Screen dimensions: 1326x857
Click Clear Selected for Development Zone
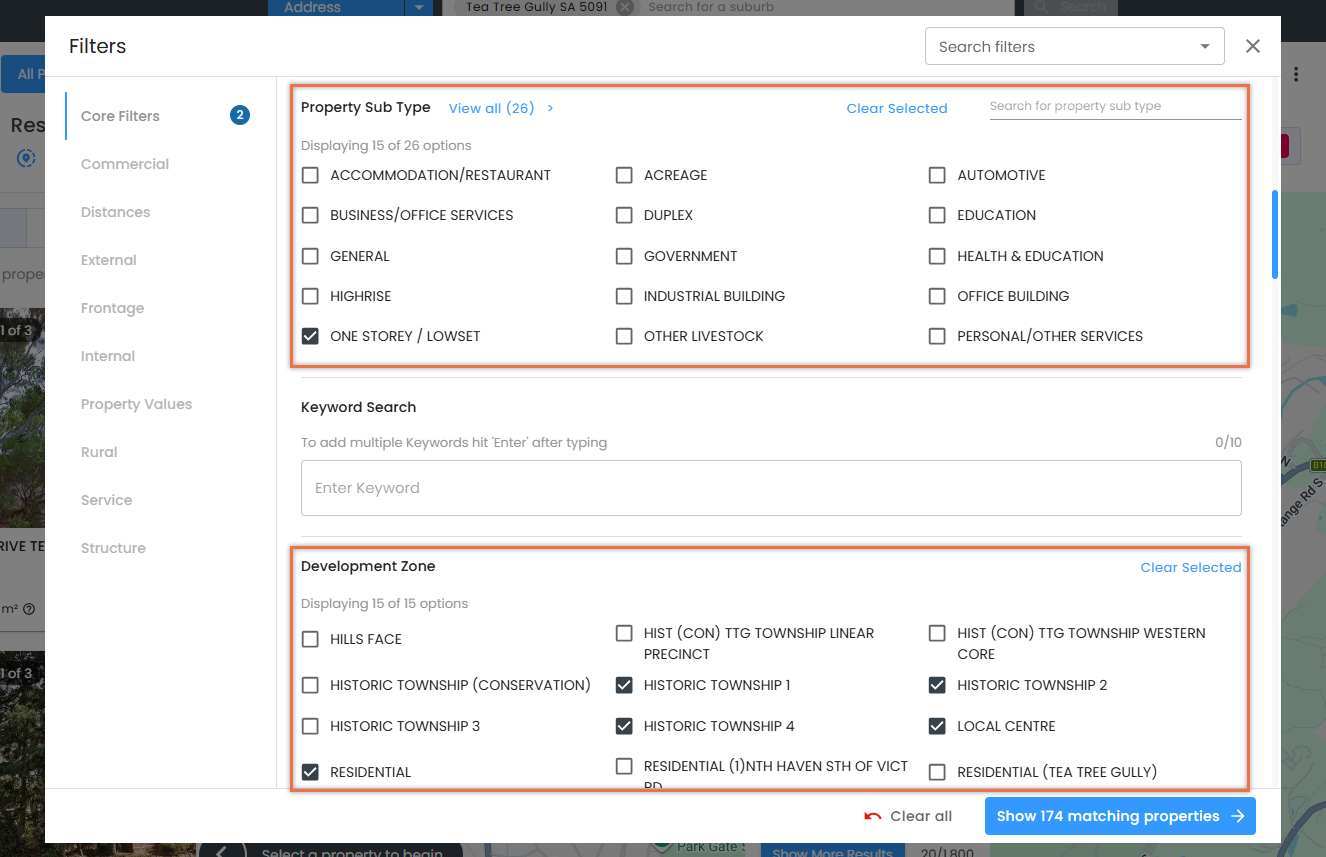point(1191,567)
